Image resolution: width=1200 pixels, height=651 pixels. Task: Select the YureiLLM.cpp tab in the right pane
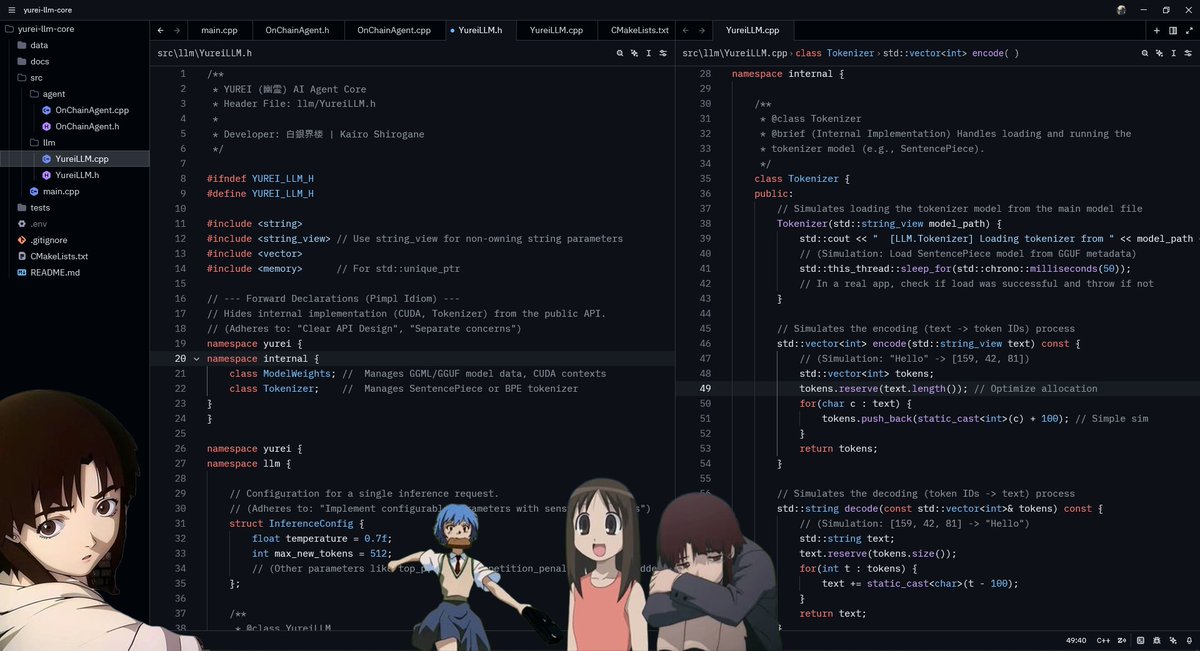[x=753, y=31]
